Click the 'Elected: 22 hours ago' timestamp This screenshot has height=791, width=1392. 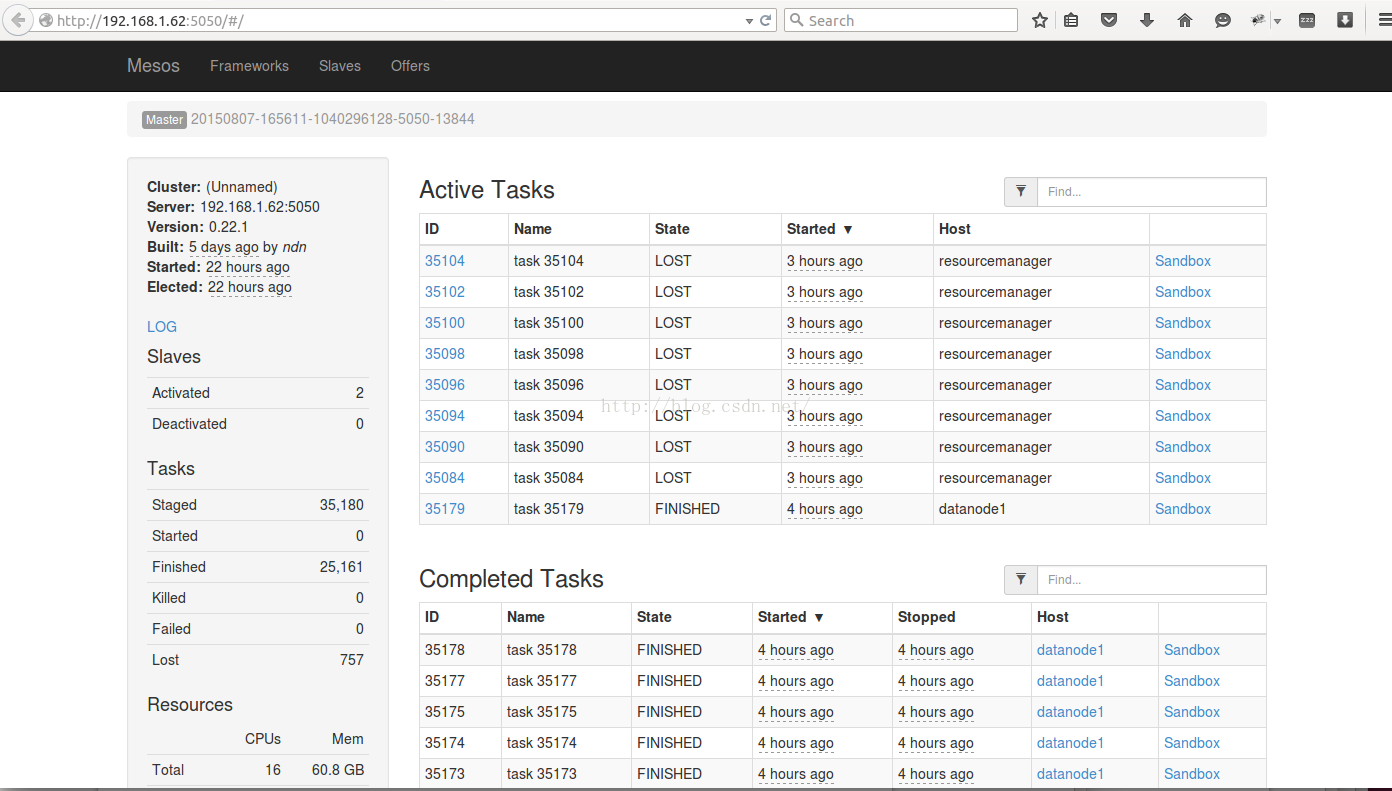(x=250, y=287)
